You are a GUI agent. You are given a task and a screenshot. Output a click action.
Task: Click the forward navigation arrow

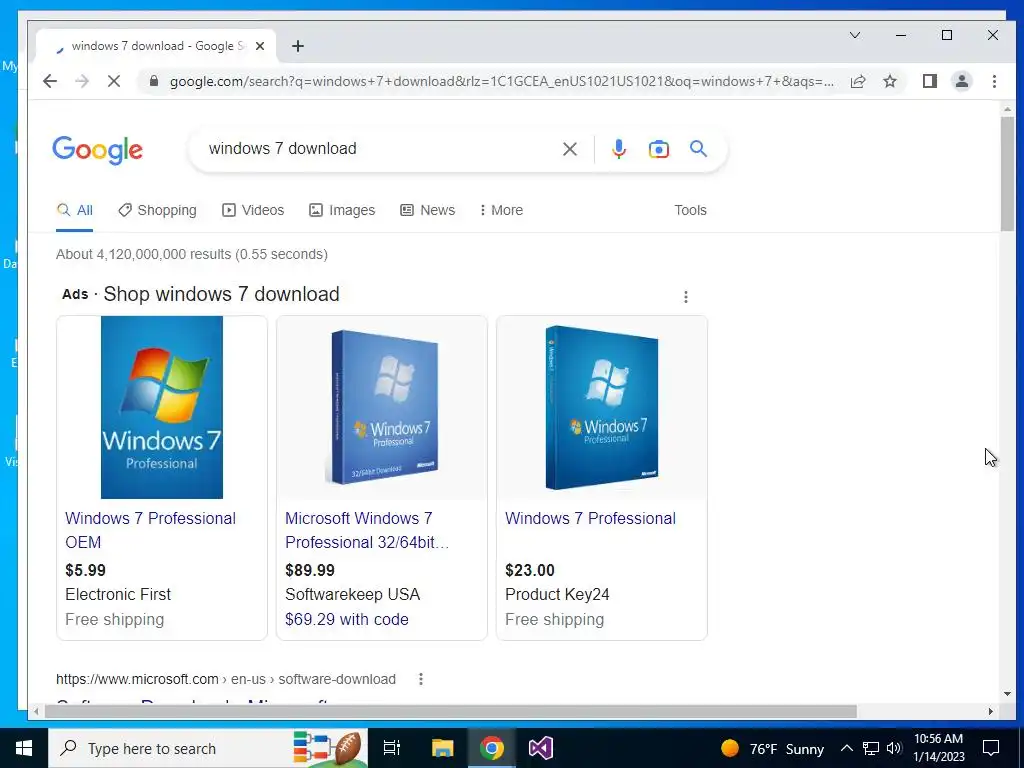82,81
